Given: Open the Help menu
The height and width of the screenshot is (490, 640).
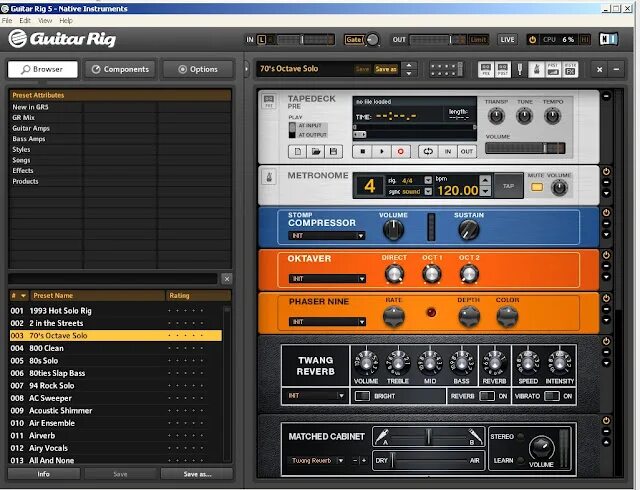Looking at the screenshot, I should tap(66, 20).
